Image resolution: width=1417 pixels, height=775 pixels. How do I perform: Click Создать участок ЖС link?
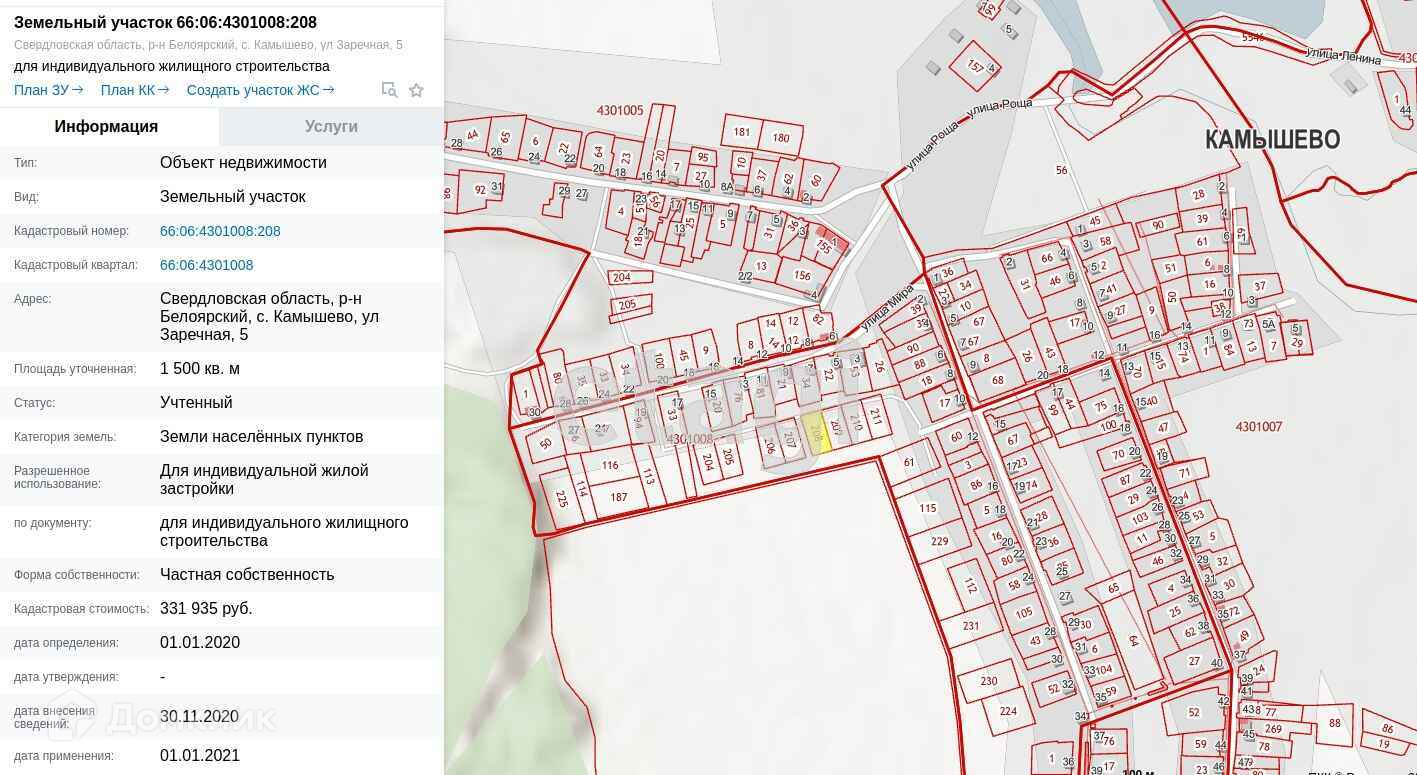coord(260,90)
